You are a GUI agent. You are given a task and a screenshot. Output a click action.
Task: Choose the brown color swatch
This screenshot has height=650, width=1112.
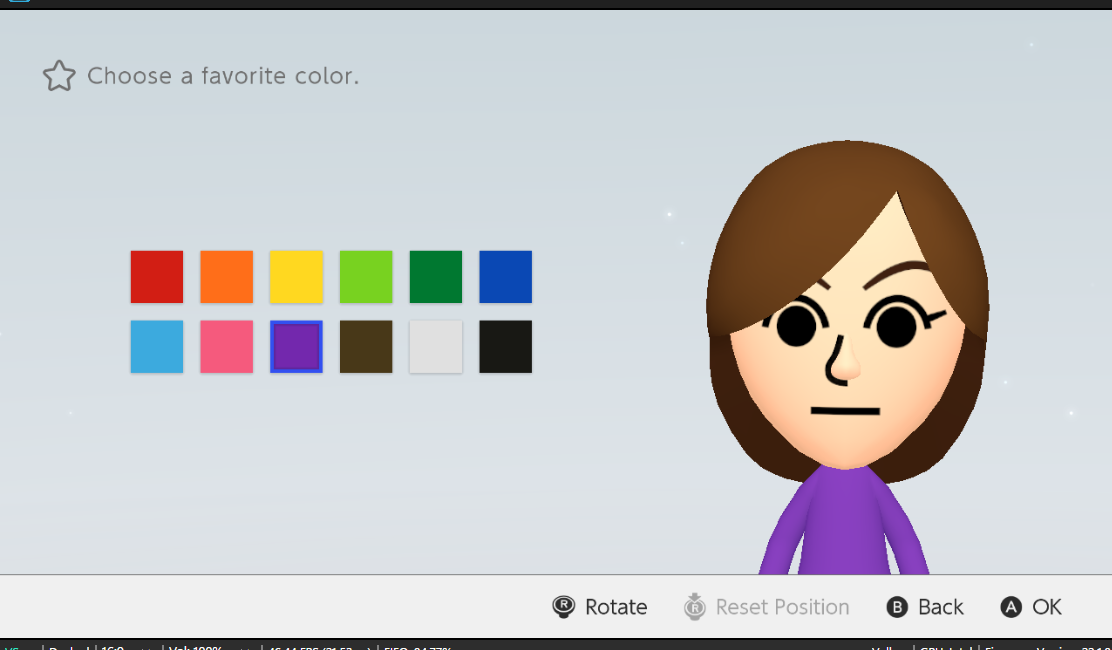coord(366,347)
